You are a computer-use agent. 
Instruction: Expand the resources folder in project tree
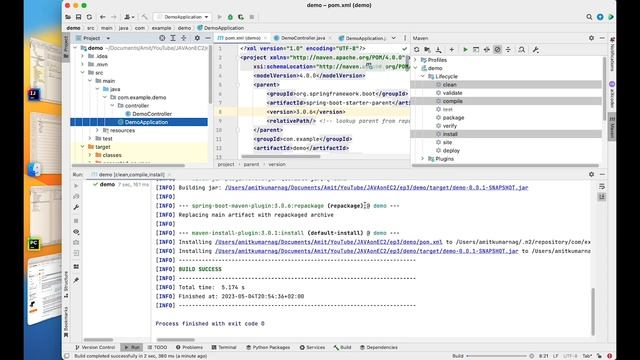click(x=97, y=130)
